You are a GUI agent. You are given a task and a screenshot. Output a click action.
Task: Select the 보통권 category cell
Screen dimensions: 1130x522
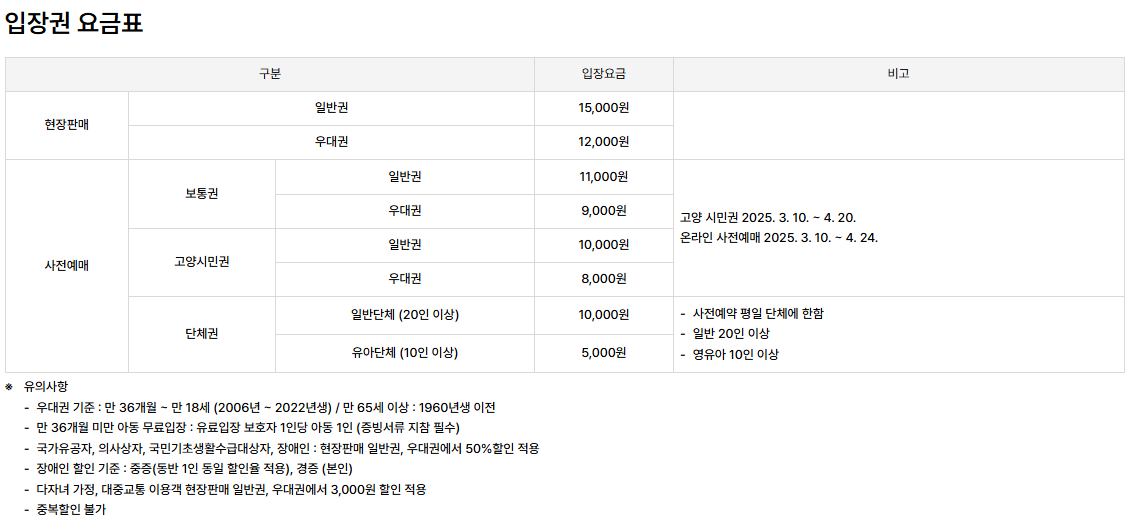click(x=202, y=194)
